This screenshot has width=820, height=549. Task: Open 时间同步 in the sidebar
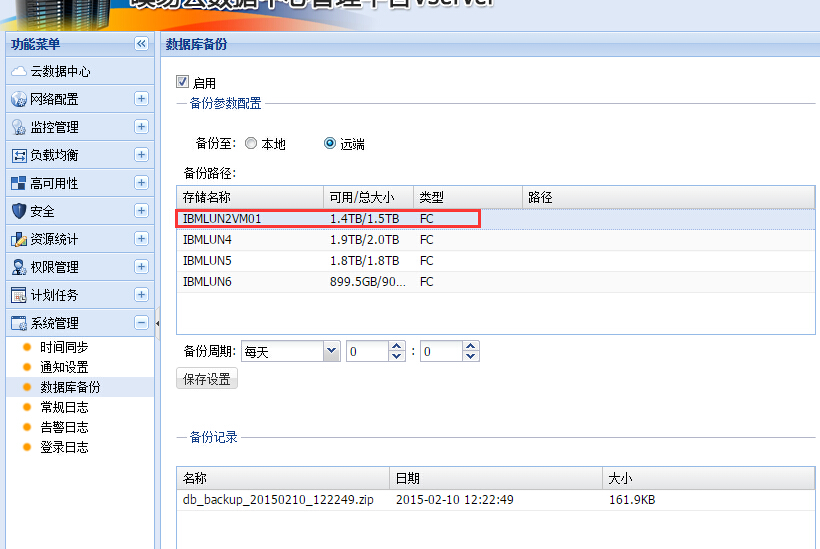click(x=64, y=347)
